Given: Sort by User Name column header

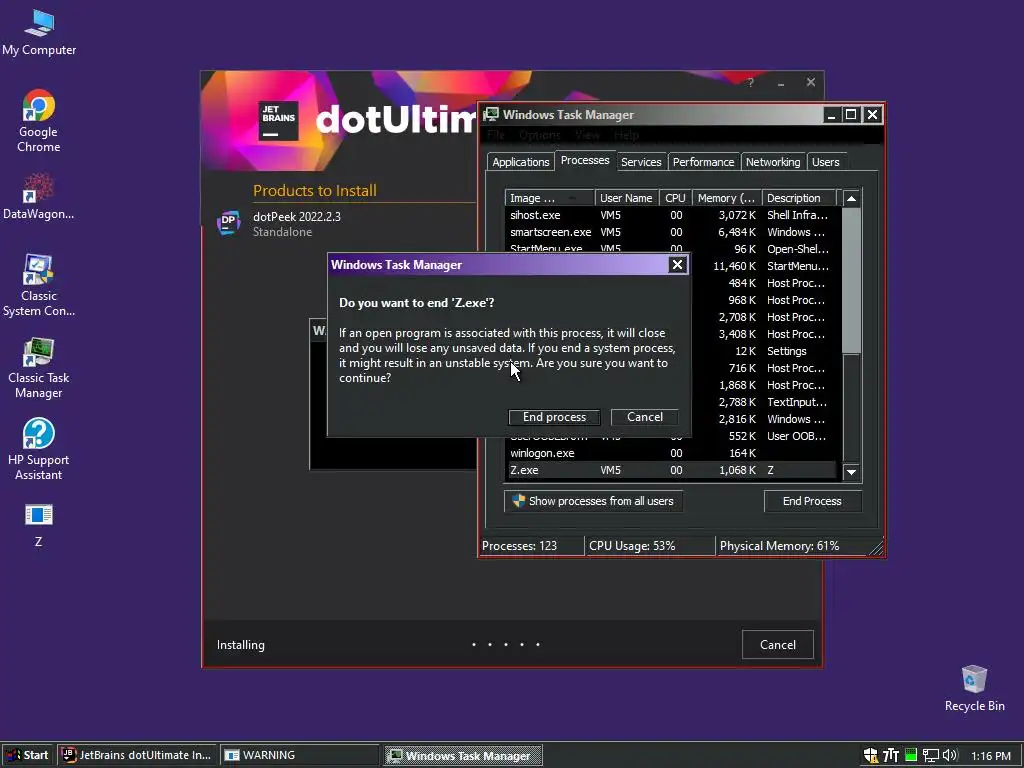Looking at the screenshot, I should click(626, 198).
